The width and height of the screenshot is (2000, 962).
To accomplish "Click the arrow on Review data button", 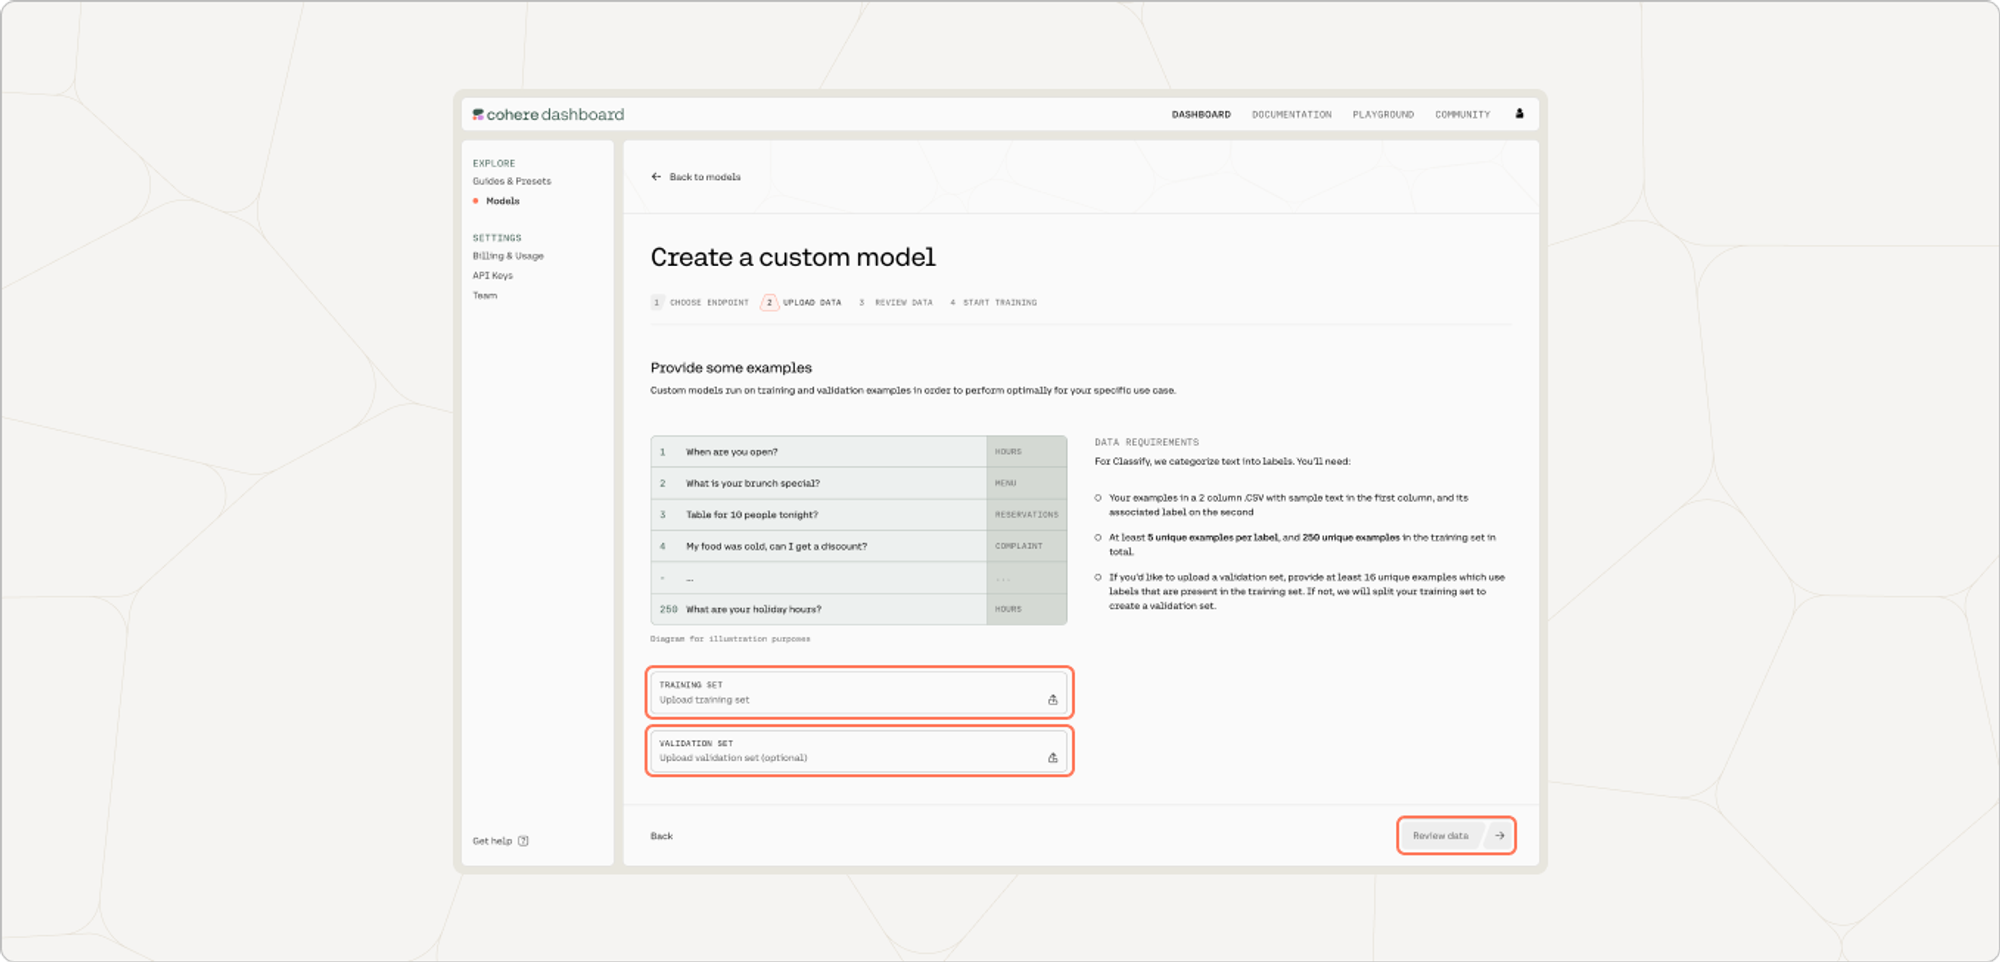I will [1499, 836].
